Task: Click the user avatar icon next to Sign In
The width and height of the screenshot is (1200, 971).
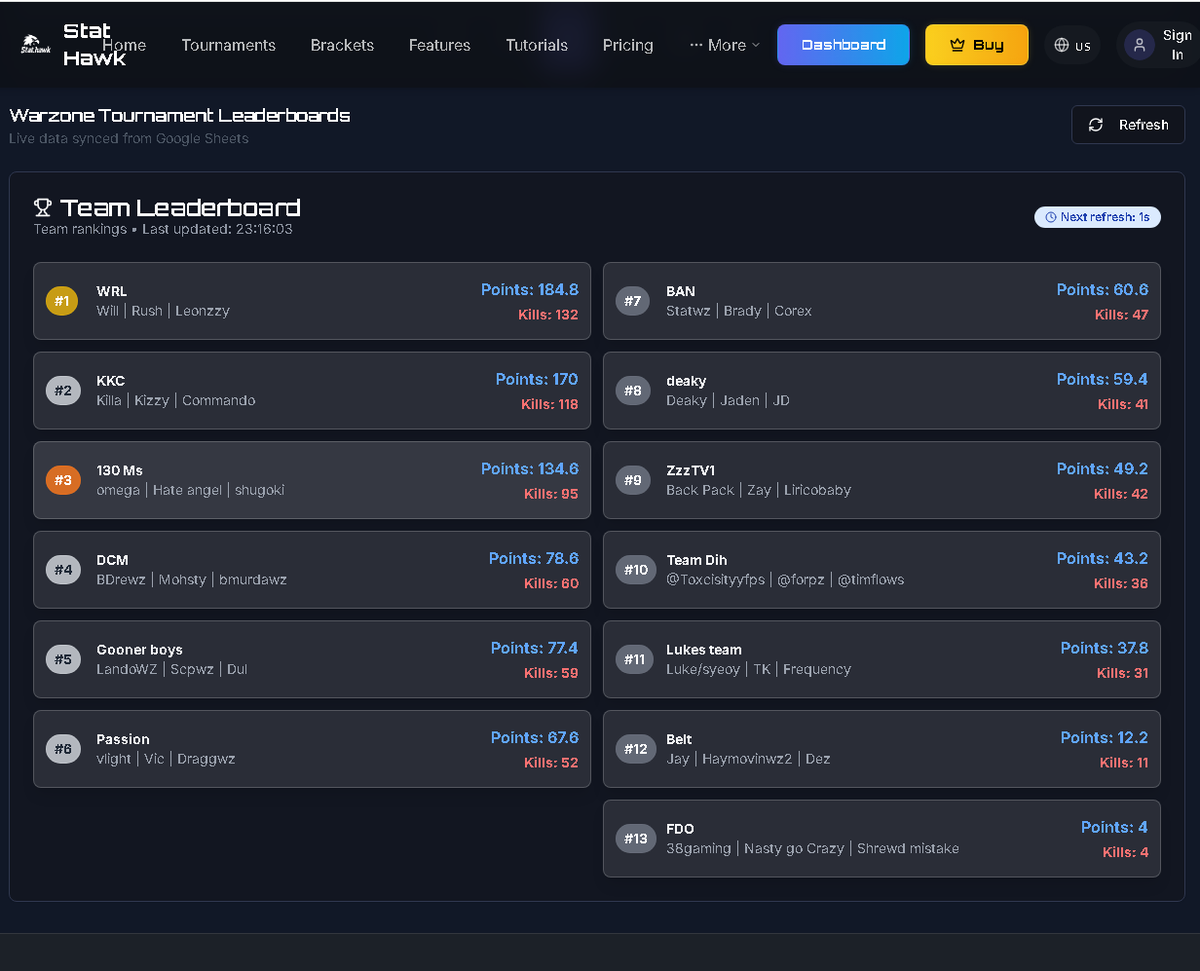Action: pyautogui.click(x=1139, y=45)
